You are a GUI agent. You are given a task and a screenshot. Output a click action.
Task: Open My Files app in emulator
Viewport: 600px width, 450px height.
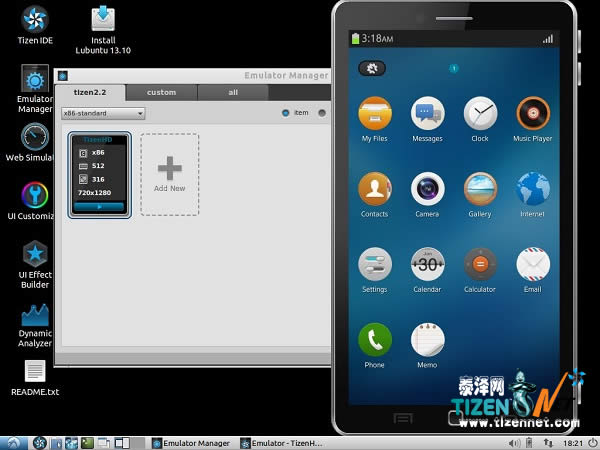(375, 120)
